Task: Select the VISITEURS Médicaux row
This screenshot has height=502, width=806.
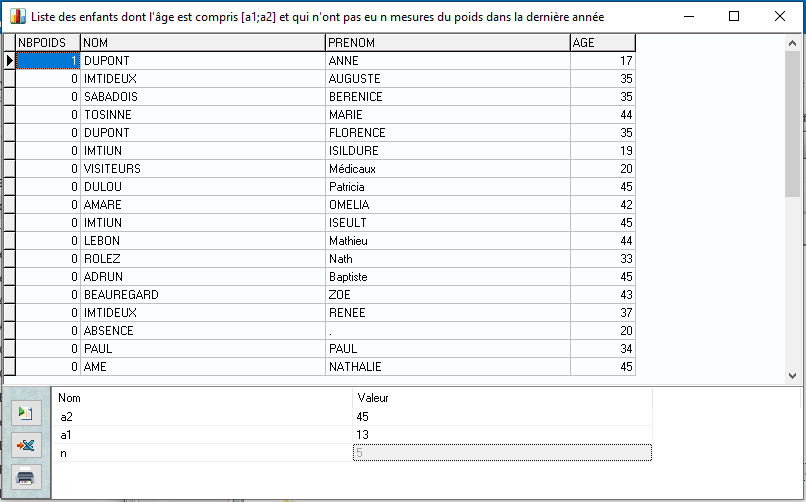Action: pyautogui.click(x=202, y=169)
